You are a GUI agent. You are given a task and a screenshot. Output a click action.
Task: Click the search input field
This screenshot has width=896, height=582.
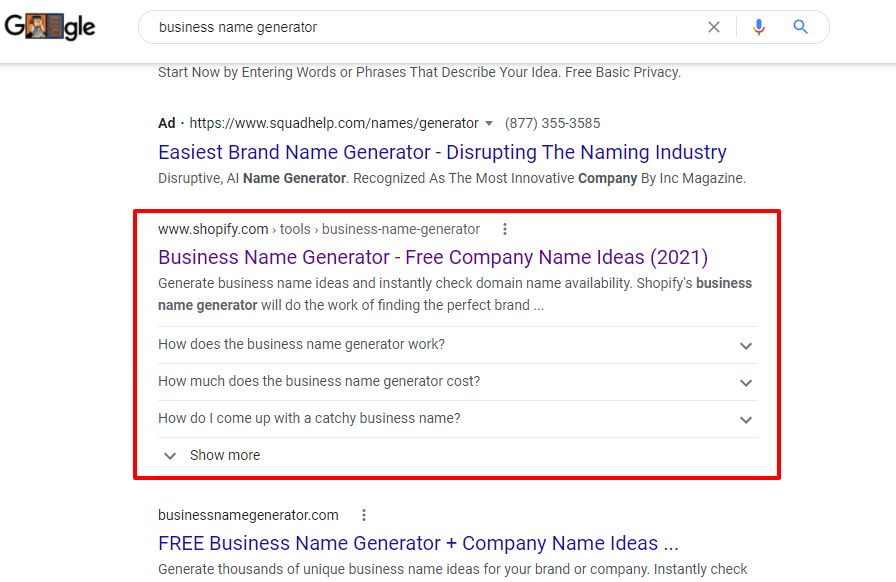tap(420, 28)
